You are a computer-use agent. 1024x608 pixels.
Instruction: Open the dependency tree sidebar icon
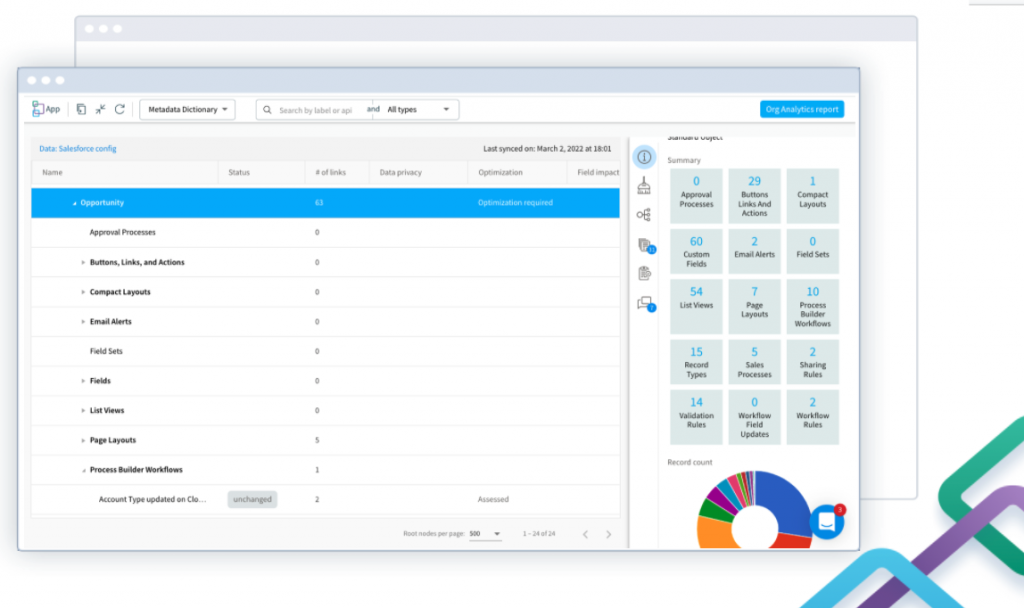644,214
